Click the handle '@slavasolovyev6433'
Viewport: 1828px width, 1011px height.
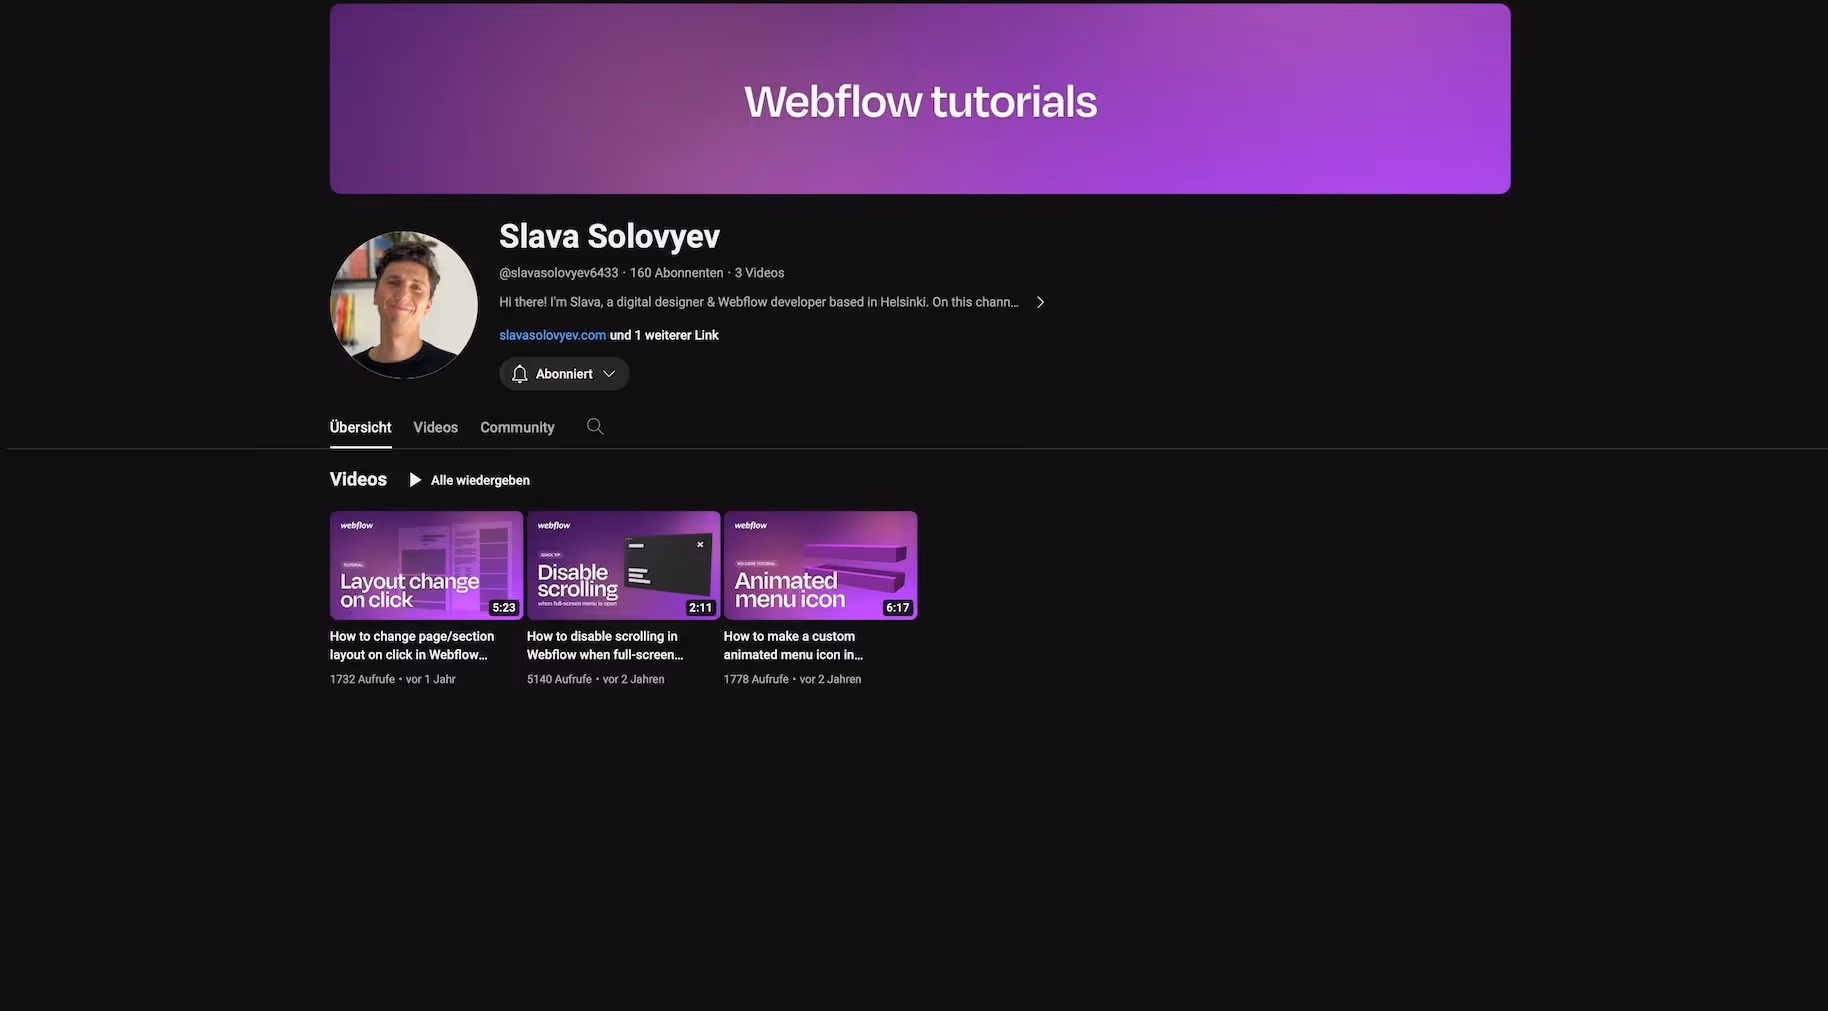[x=559, y=273]
